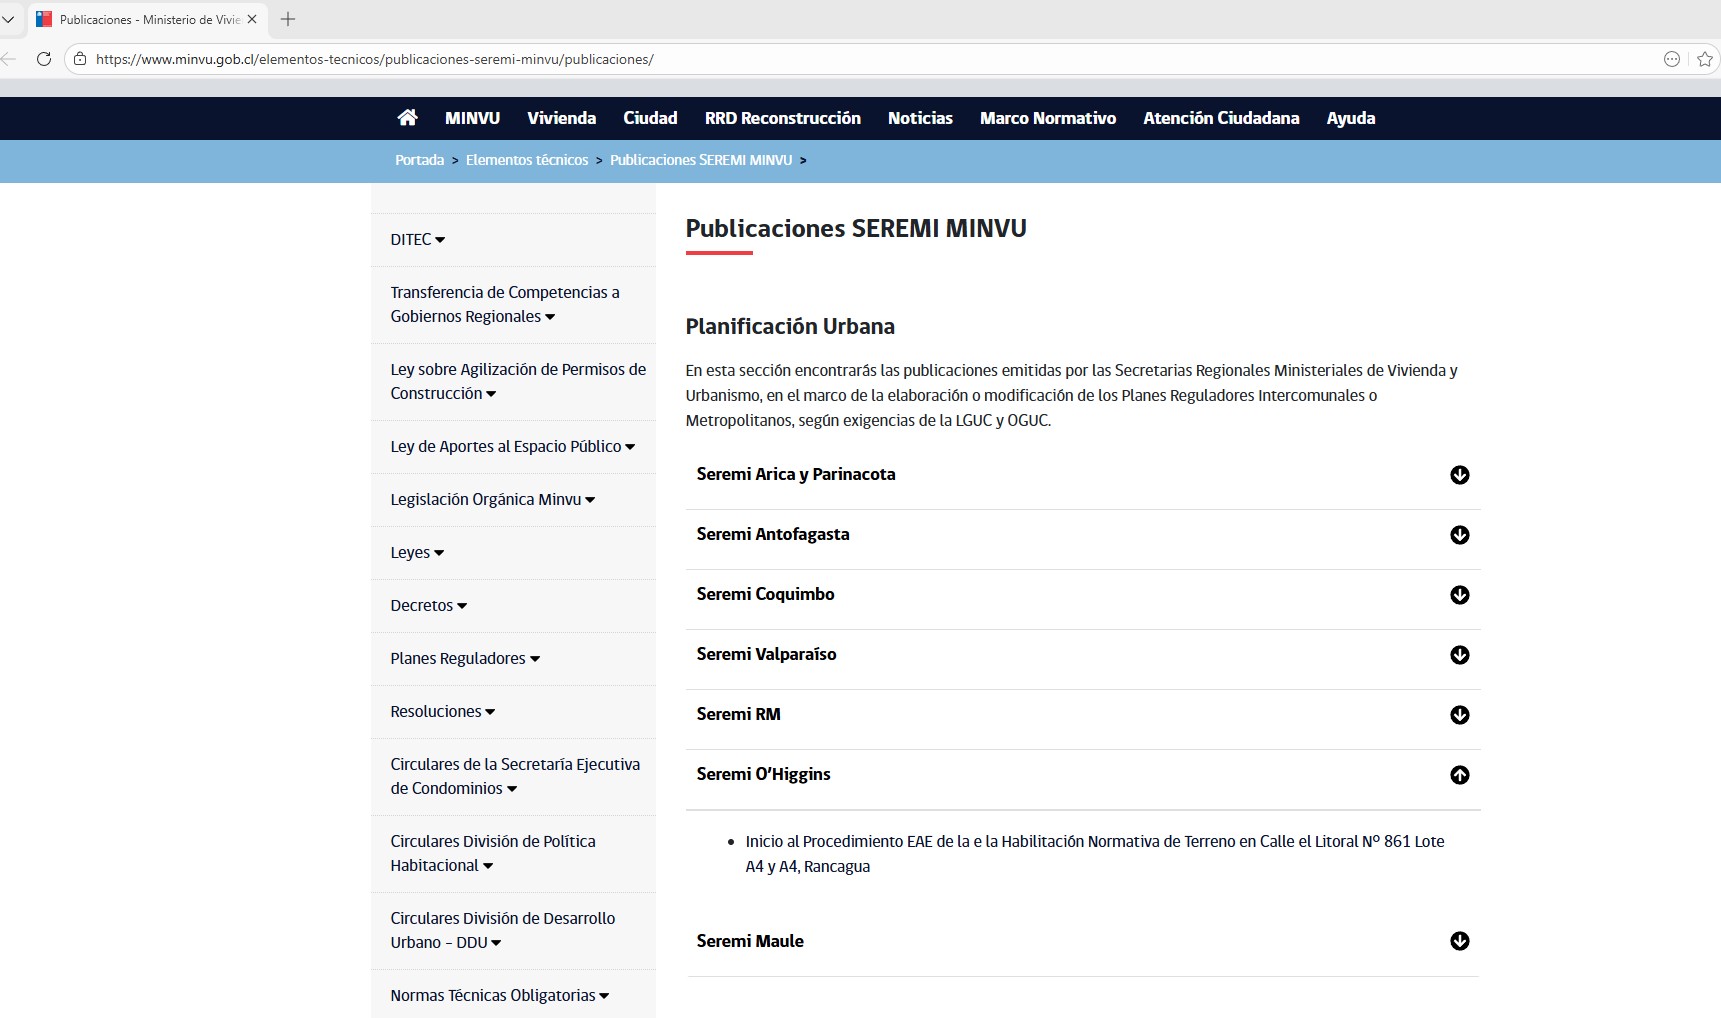Open the Atención Ciudadana menu item

point(1221,118)
